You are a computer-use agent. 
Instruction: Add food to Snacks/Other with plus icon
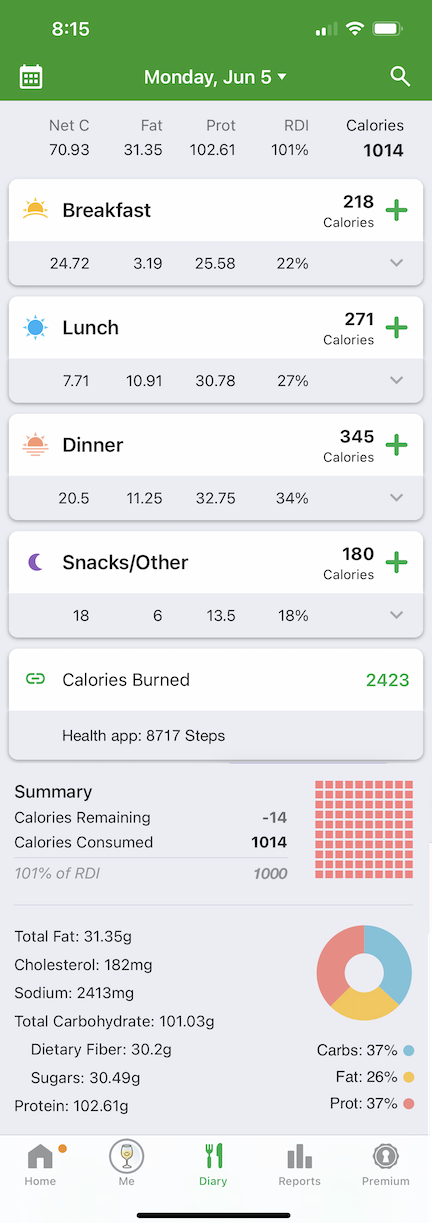point(397,562)
